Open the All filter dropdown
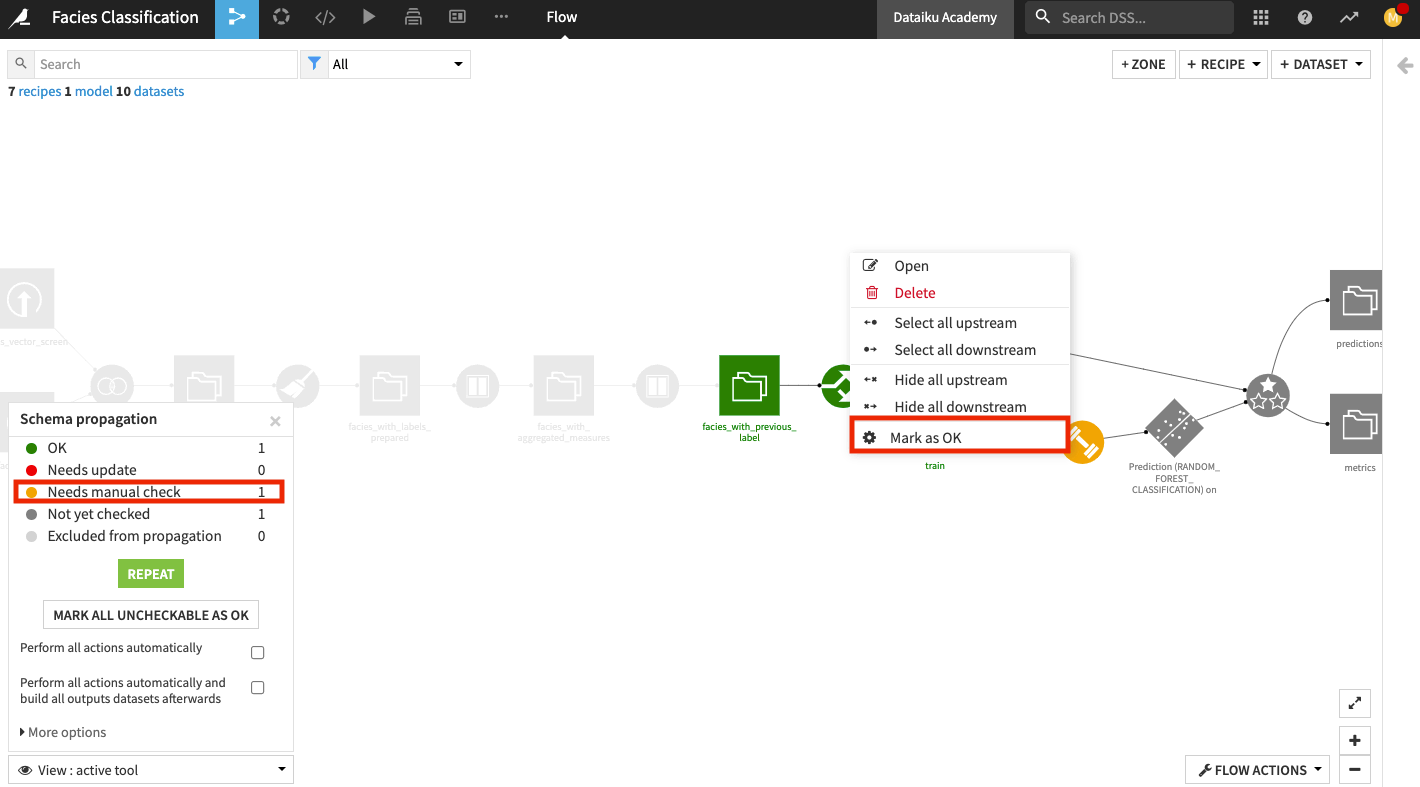Image resolution: width=1420 pixels, height=787 pixels. coord(385,64)
